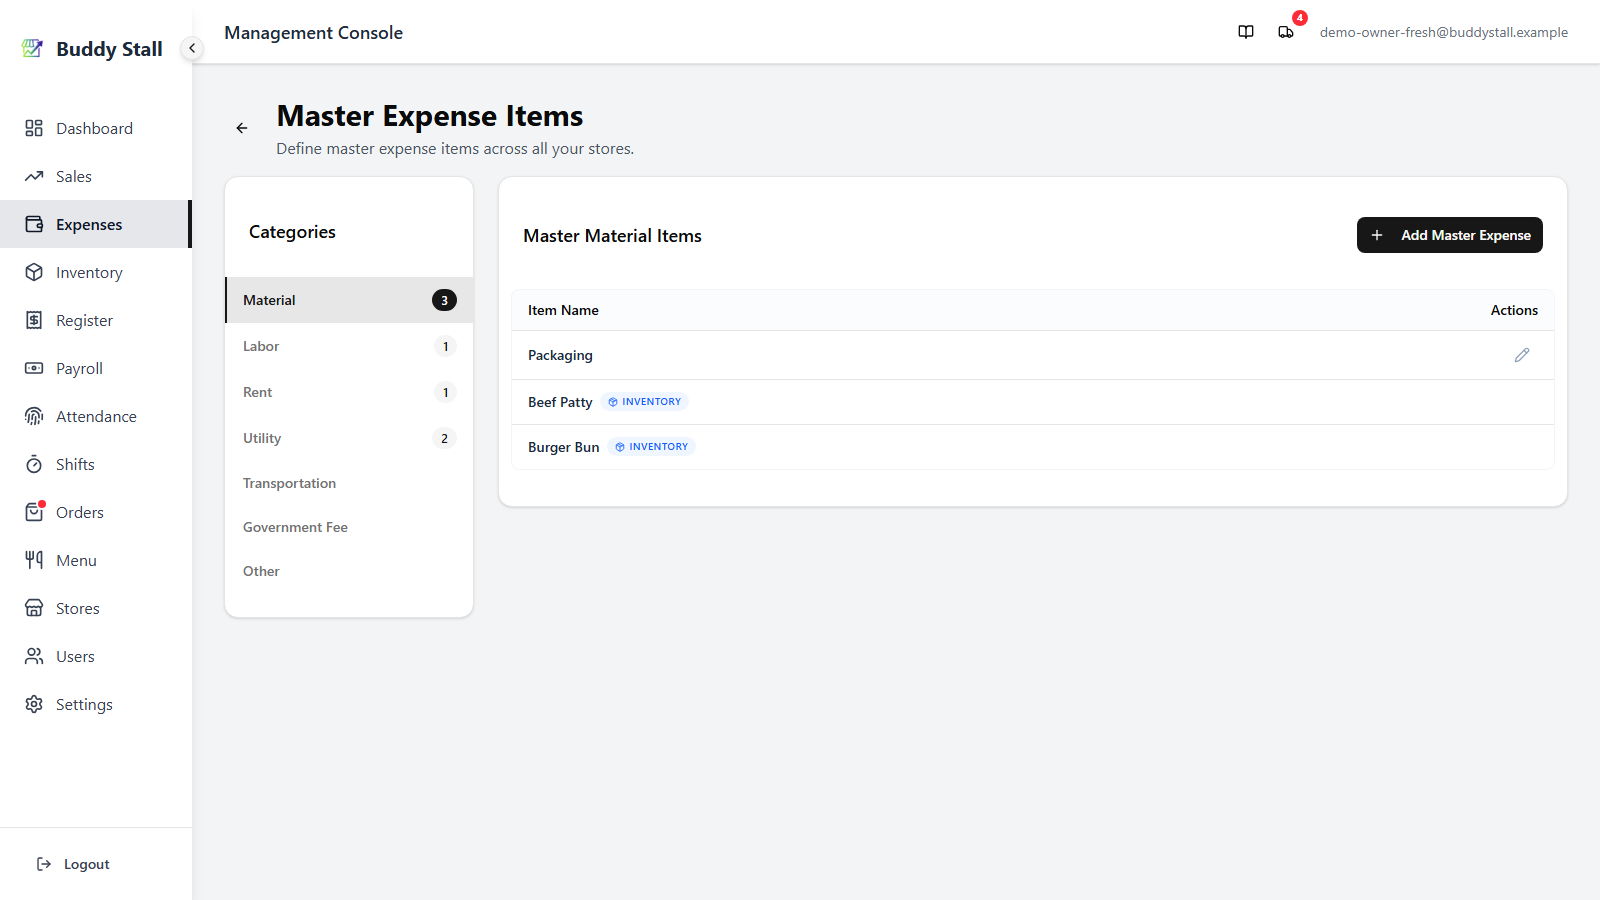Click the Actions column header

click(1514, 310)
